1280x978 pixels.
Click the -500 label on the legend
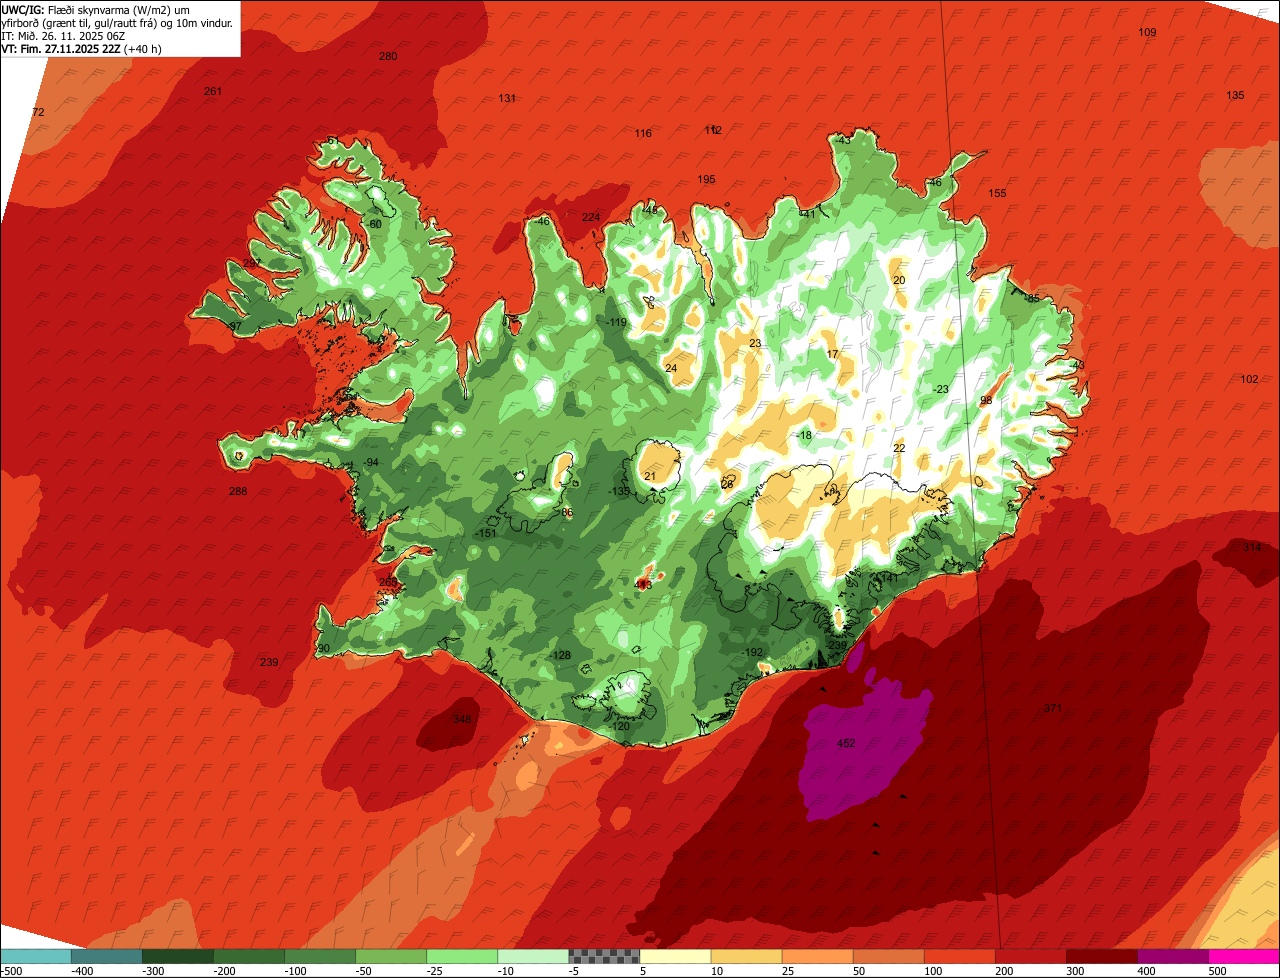(x=12, y=971)
